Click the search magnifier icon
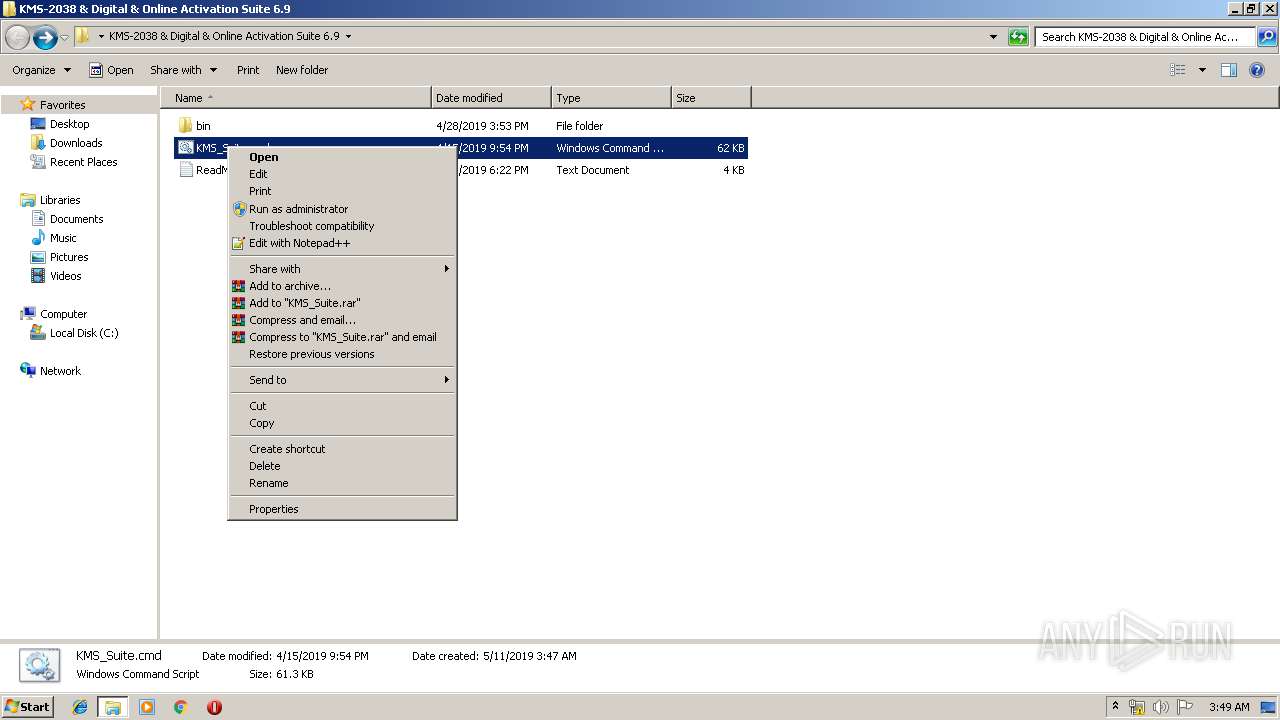This screenshot has width=1280, height=720. pos(1266,37)
